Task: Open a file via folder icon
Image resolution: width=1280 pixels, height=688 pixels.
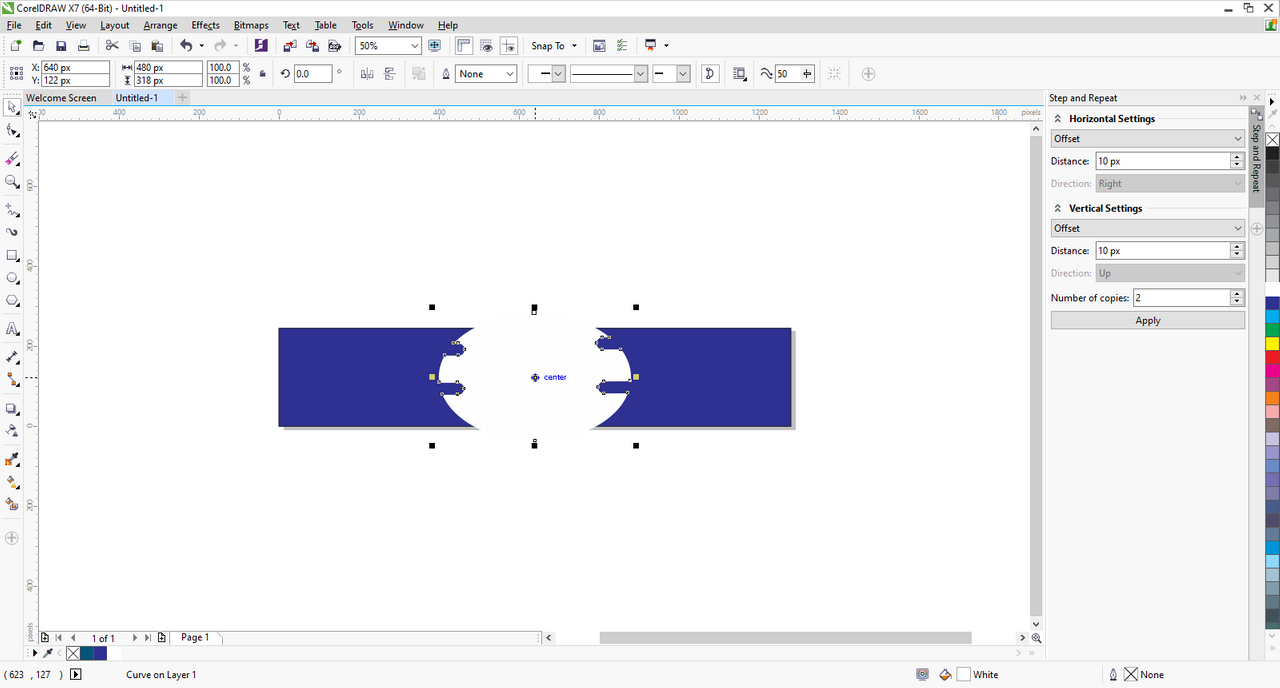Action: coord(38,46)
